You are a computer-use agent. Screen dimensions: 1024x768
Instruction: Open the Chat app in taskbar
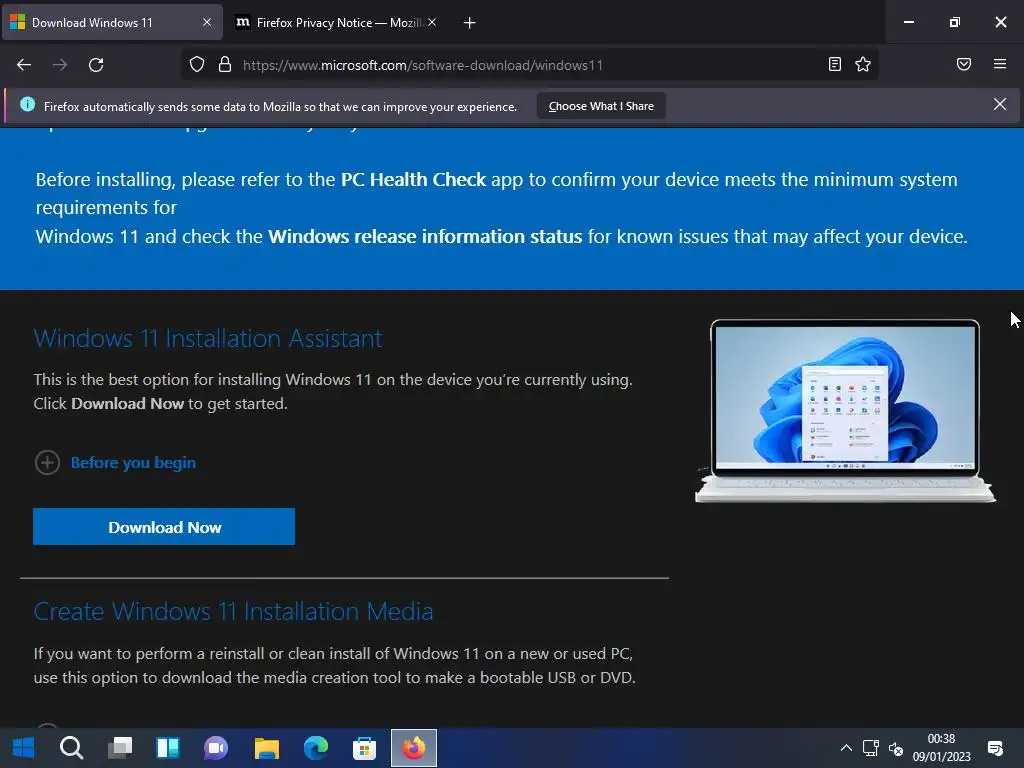point(216,748)
